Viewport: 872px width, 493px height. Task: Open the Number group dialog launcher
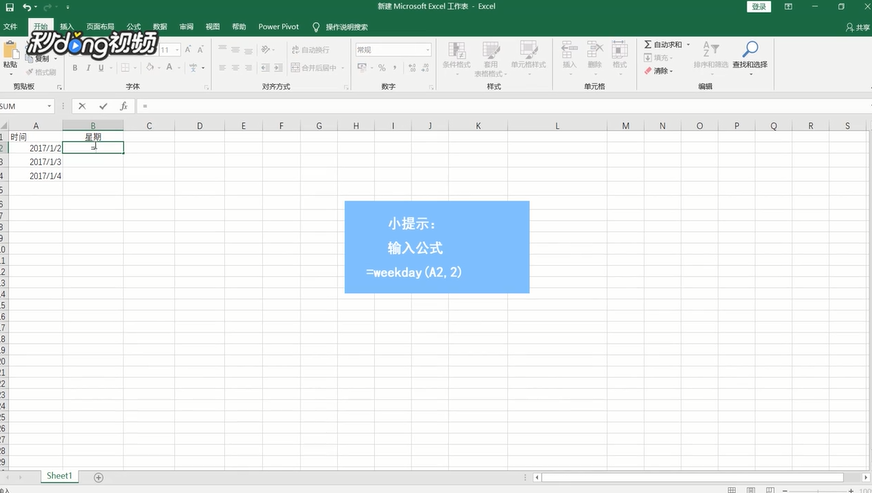pos(431,87)
